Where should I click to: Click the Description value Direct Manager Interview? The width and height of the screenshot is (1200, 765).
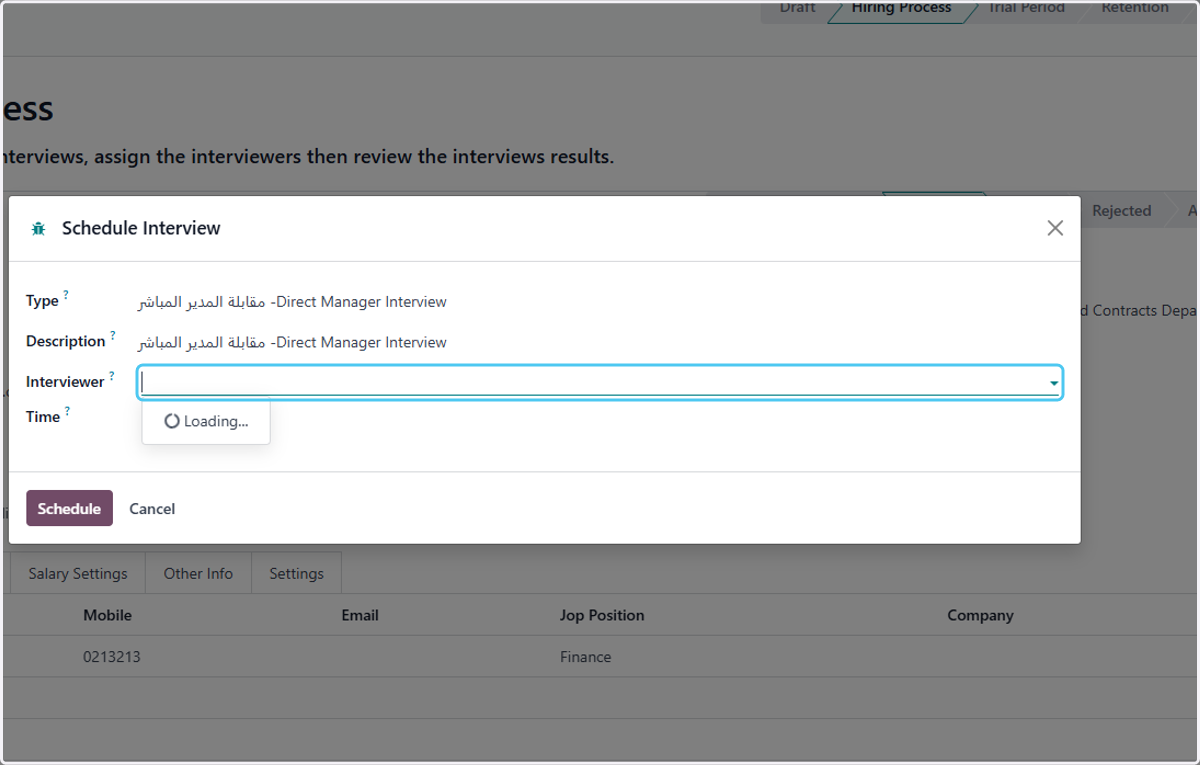tap(292, 342)
